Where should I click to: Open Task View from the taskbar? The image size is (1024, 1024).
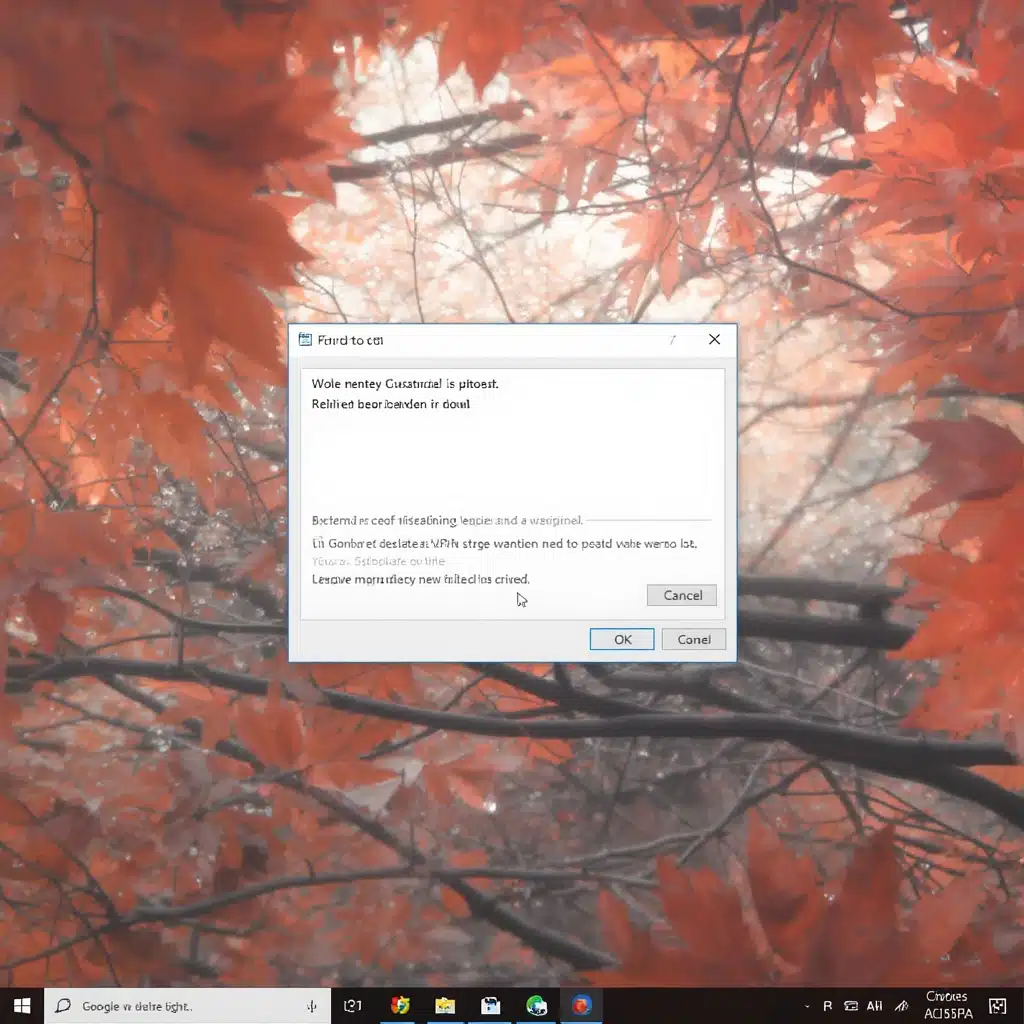tap(353, 1005)
